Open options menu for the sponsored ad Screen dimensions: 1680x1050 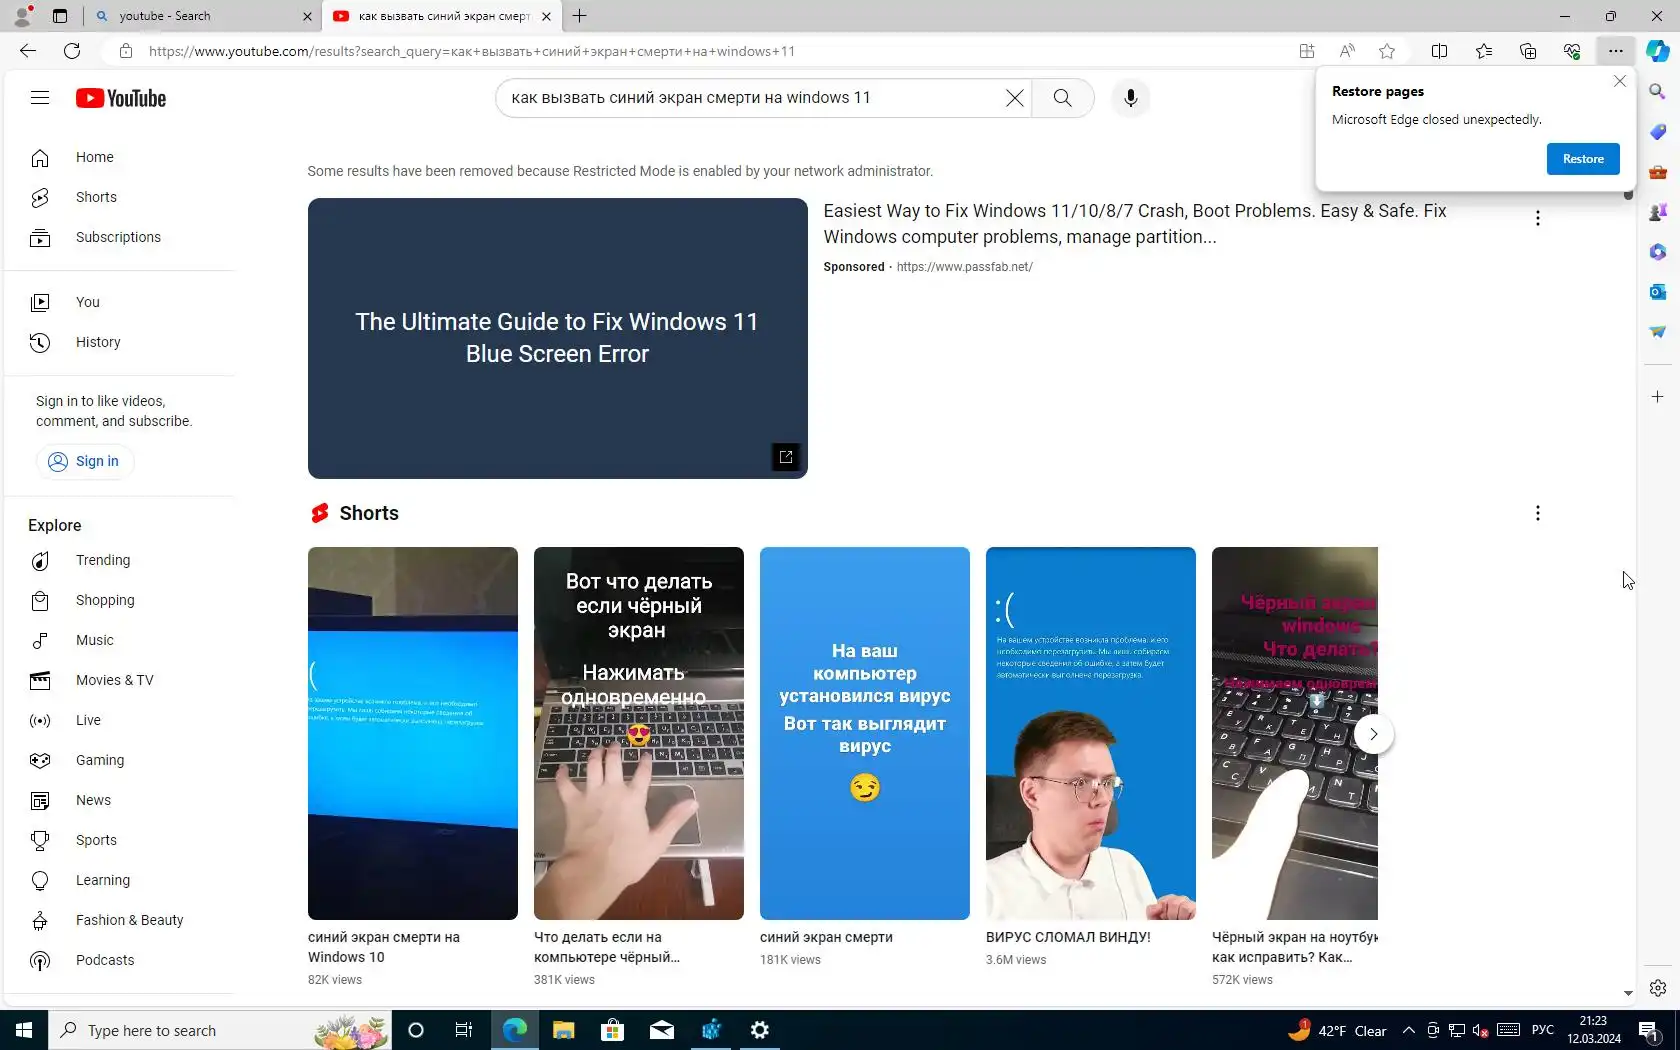point(1537,218)
